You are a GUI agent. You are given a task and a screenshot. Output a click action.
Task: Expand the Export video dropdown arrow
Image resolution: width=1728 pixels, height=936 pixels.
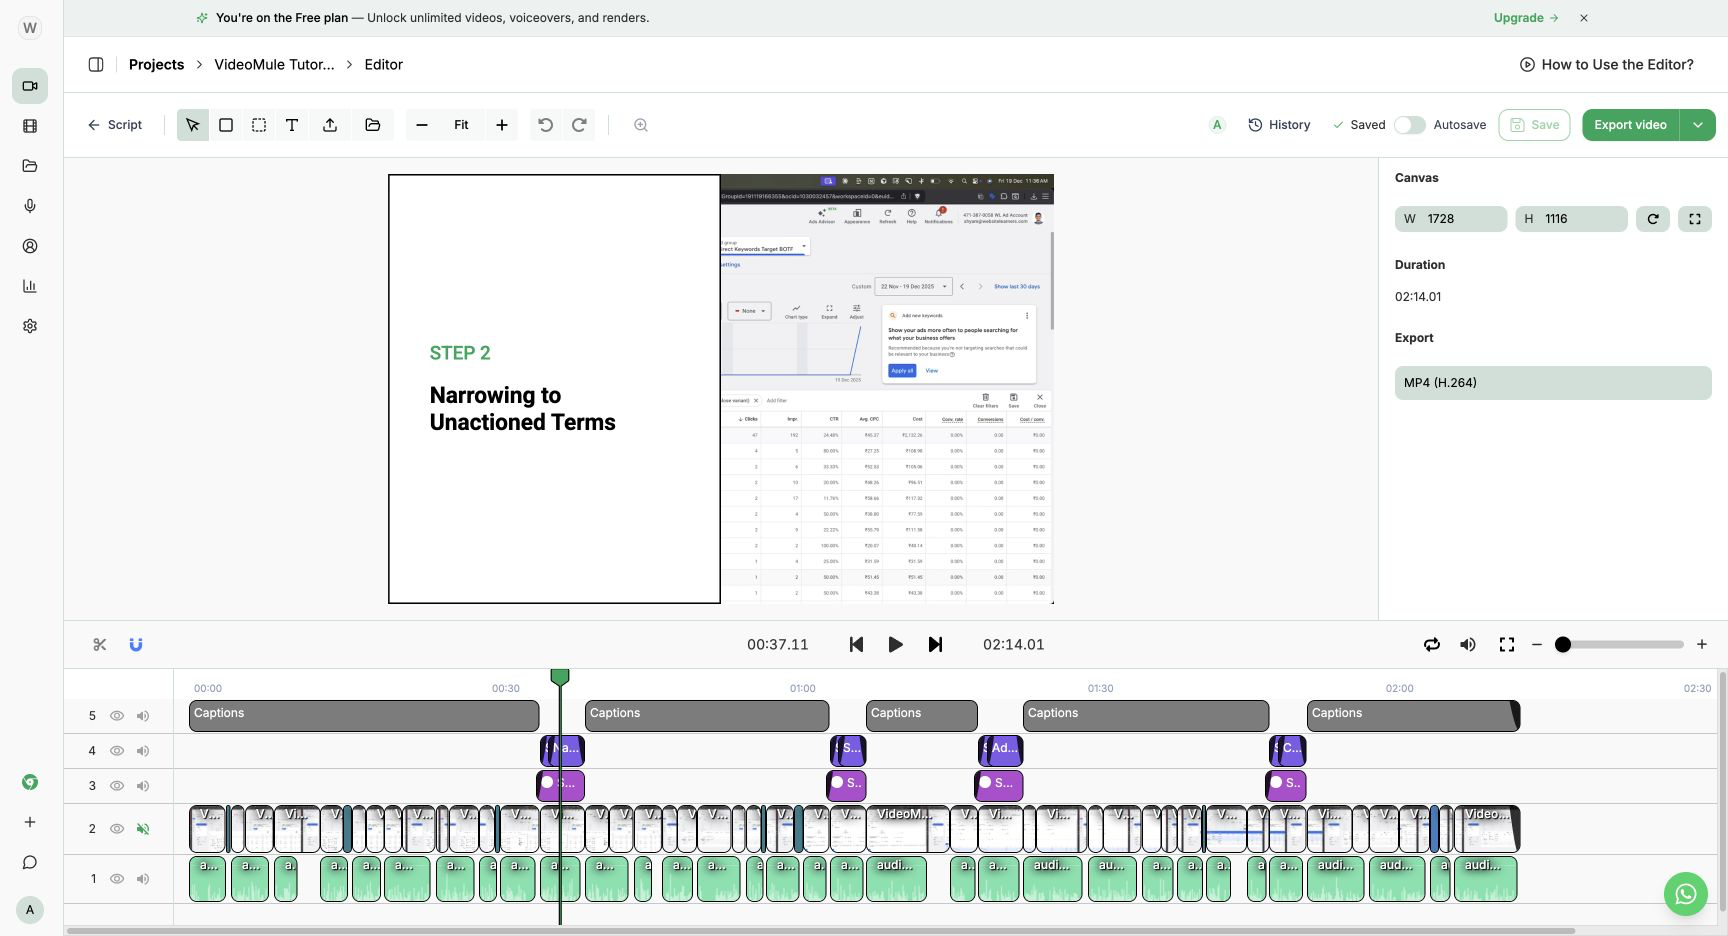tap(1698, 125)
